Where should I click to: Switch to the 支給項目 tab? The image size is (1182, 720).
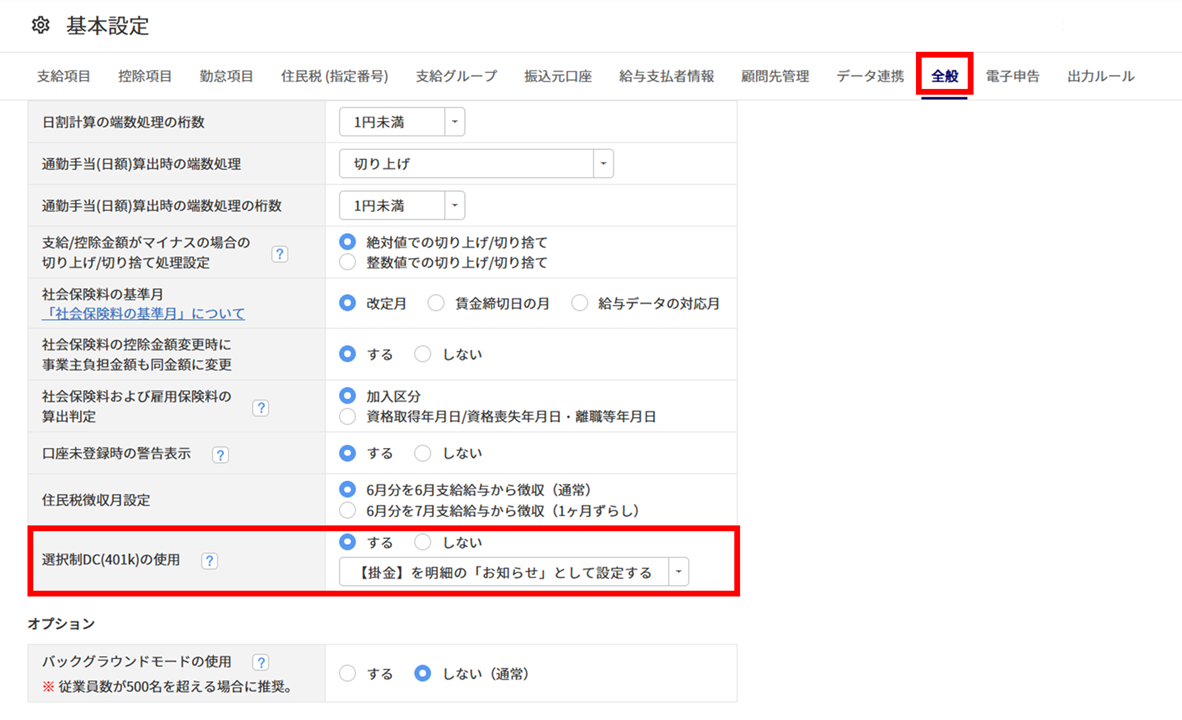64,76
